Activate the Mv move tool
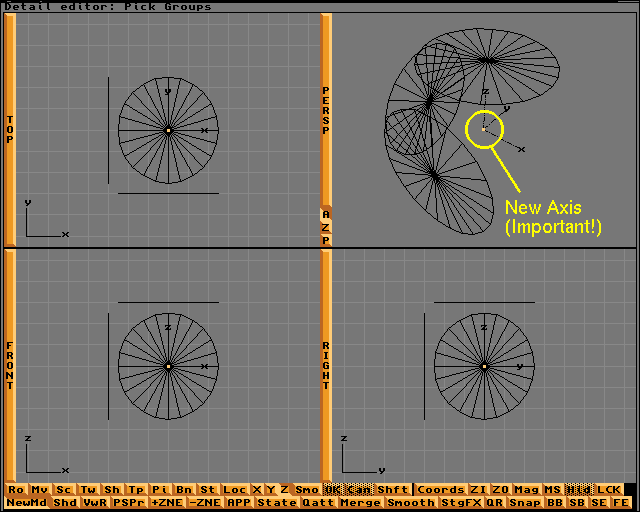This screenshot has height=512, width=640. [x=39, y=490]
